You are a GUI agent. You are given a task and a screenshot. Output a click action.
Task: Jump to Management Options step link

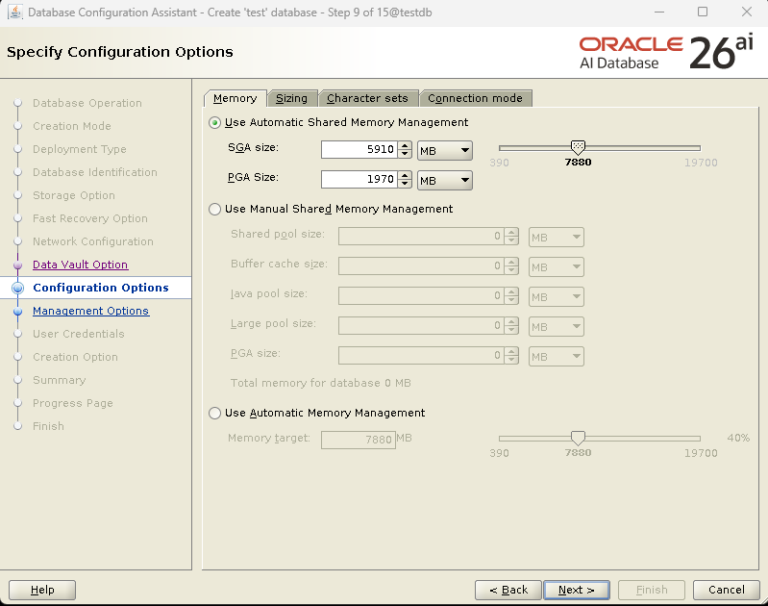91,311
